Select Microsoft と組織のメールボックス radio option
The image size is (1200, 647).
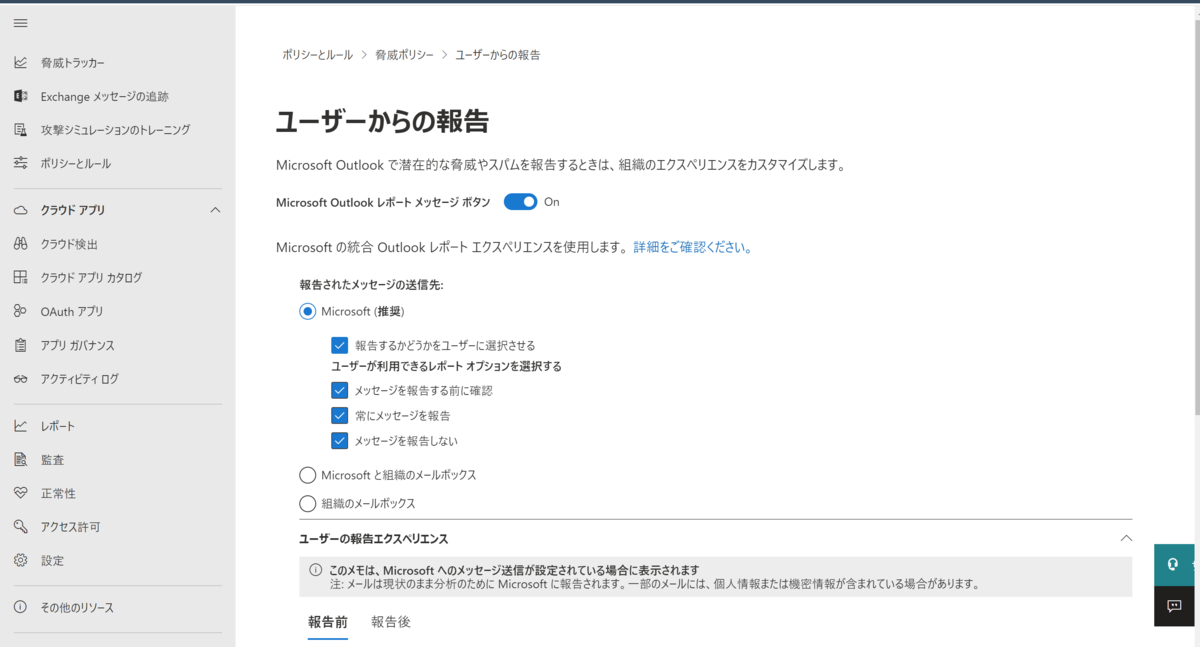pyautogui.click(x=308, y=475)
